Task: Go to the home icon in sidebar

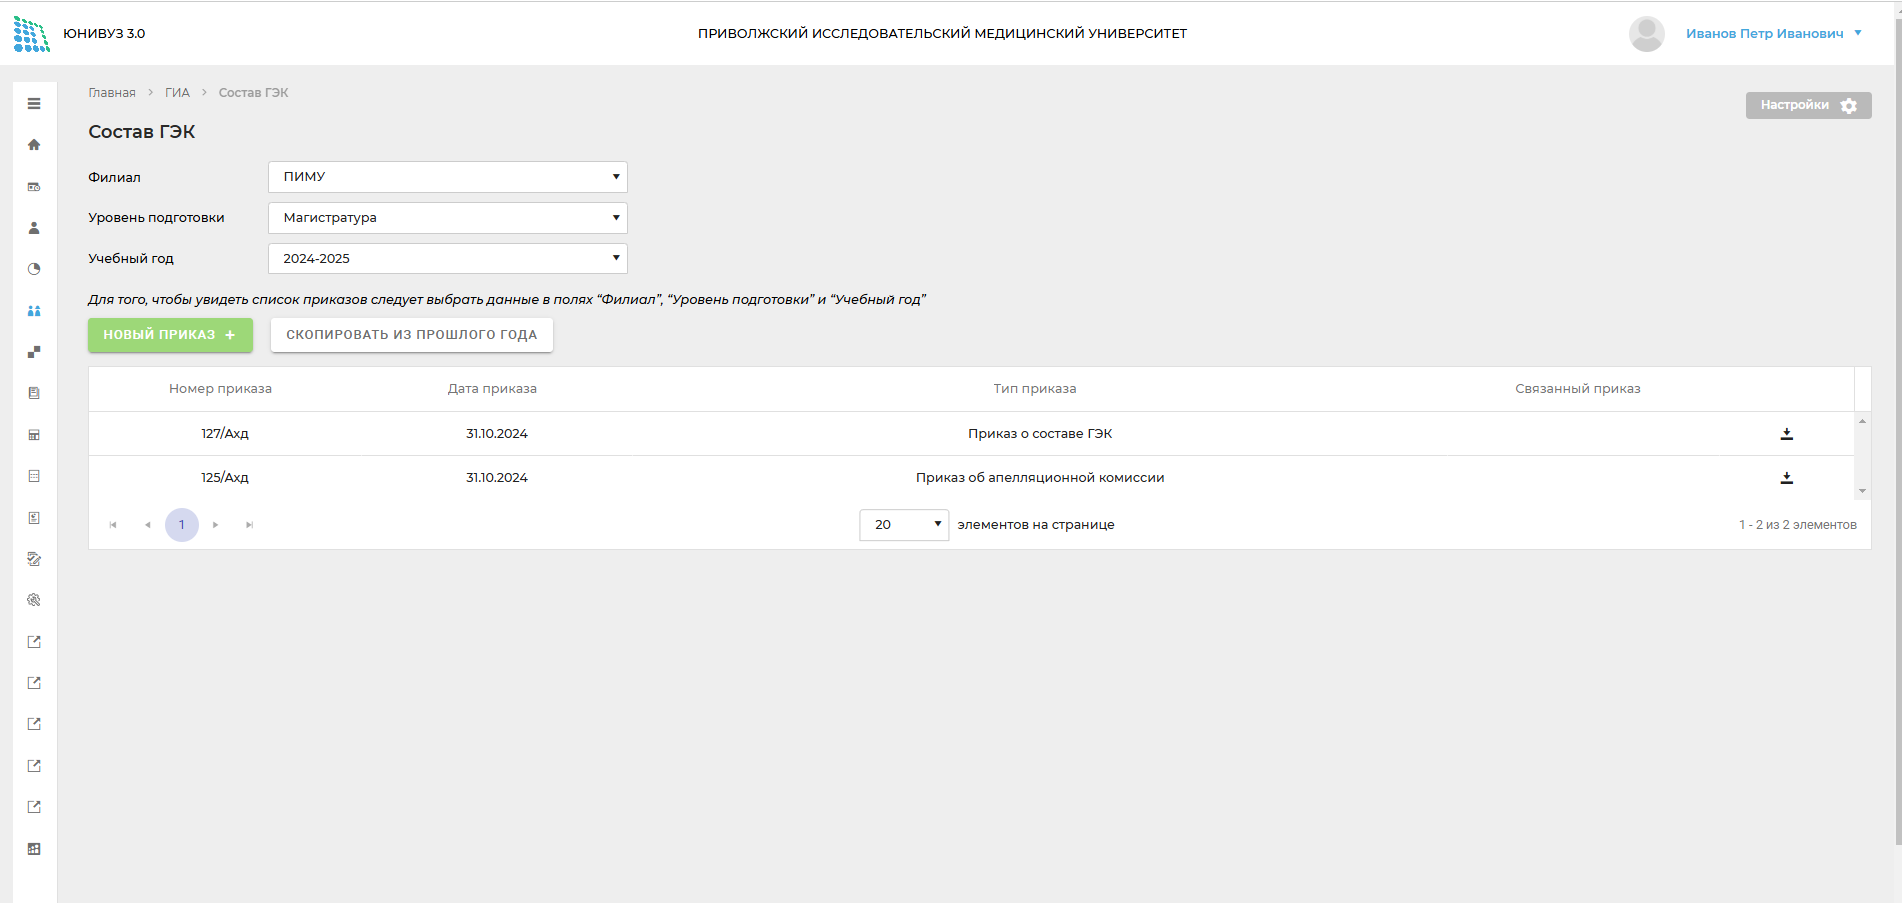Action: coord(34,145)
